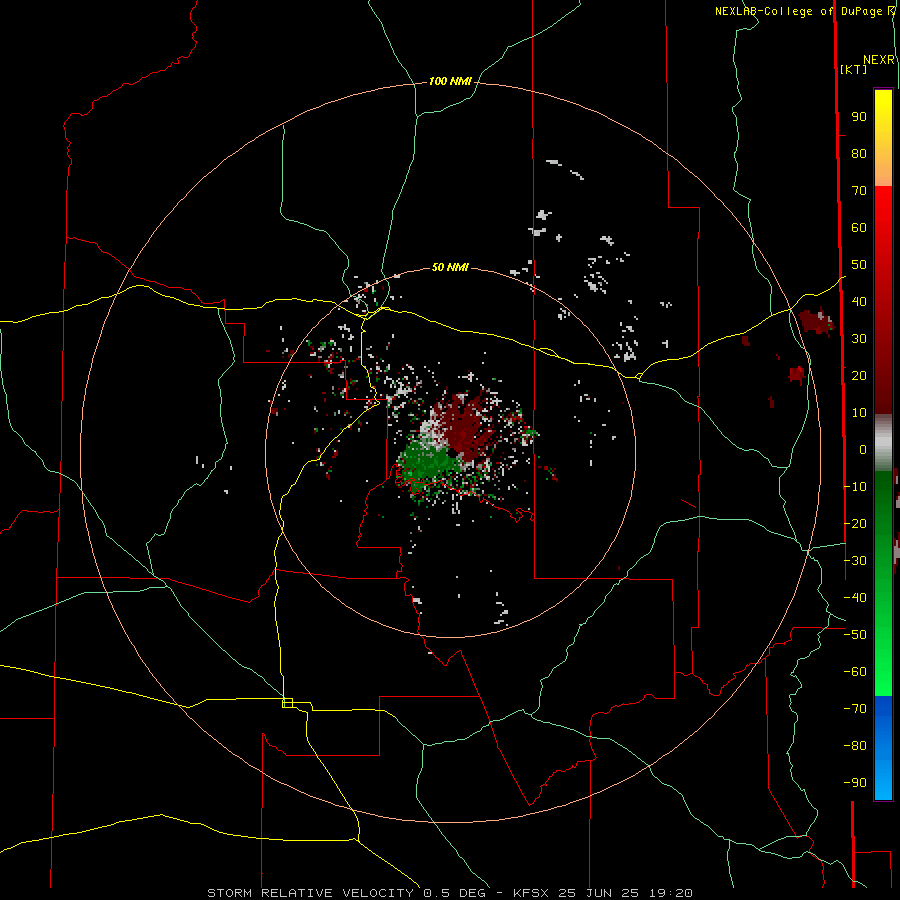
Task: Click the maroon outbound velocity patch near radar
Action: coord(464,426)
